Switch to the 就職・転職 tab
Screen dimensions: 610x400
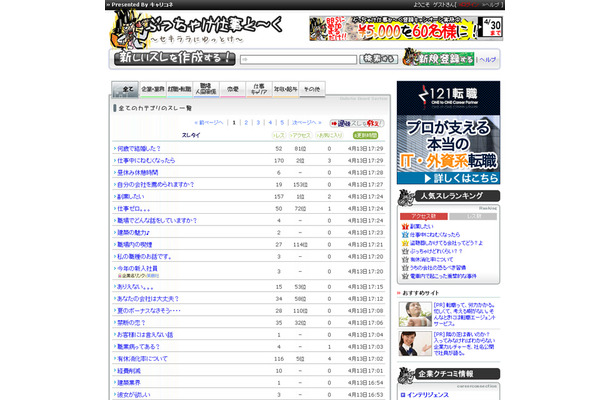179,89
